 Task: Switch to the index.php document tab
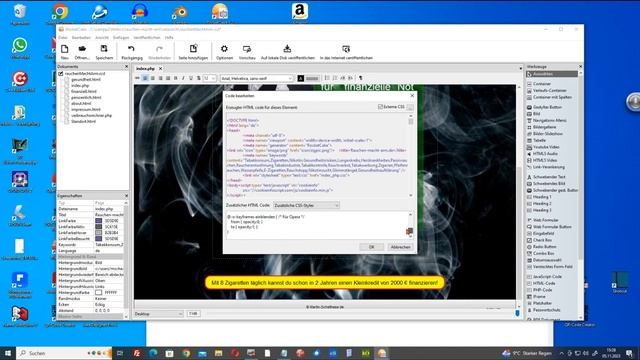point(145,69)
